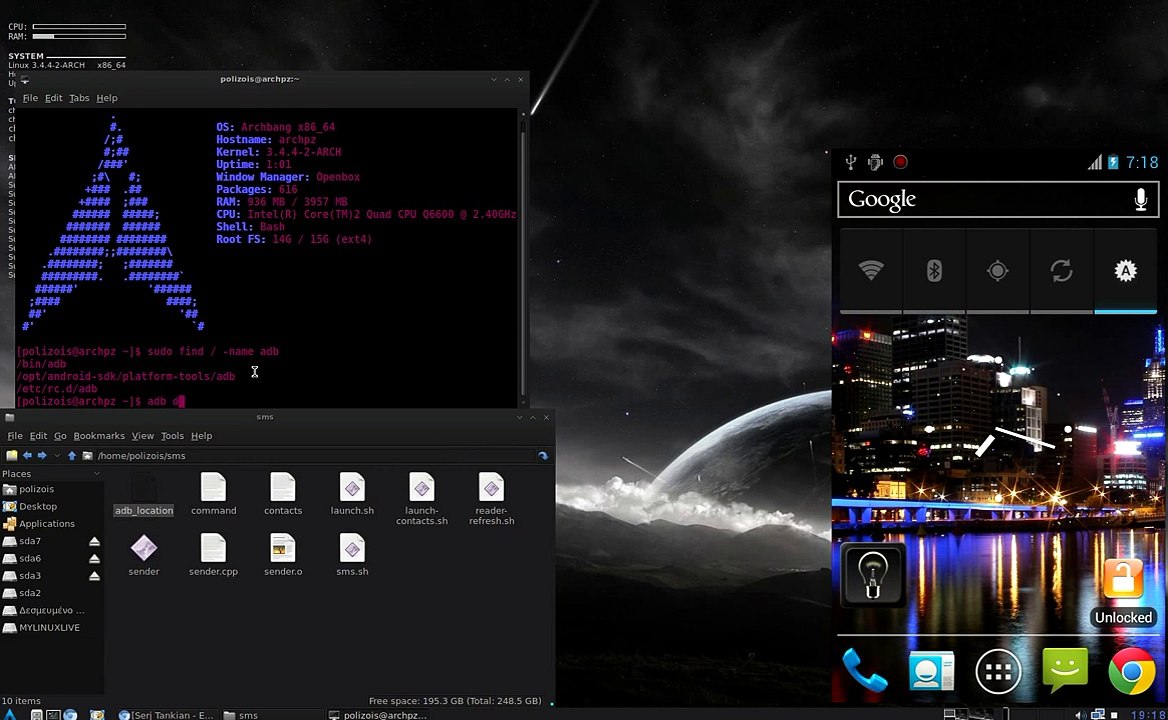Toggle Wi-Fi in the Android power widget
1168x720 pixels.
[x=871, y=270]
